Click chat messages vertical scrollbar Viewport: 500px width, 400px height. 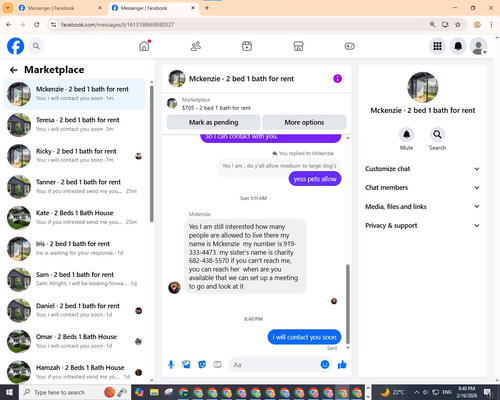click(348, 304)
